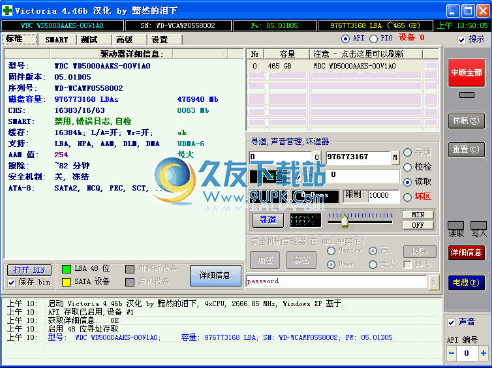492x368 pixels.
Task: Select the 校检 verify radio option
Action: [x=407, y=167]
